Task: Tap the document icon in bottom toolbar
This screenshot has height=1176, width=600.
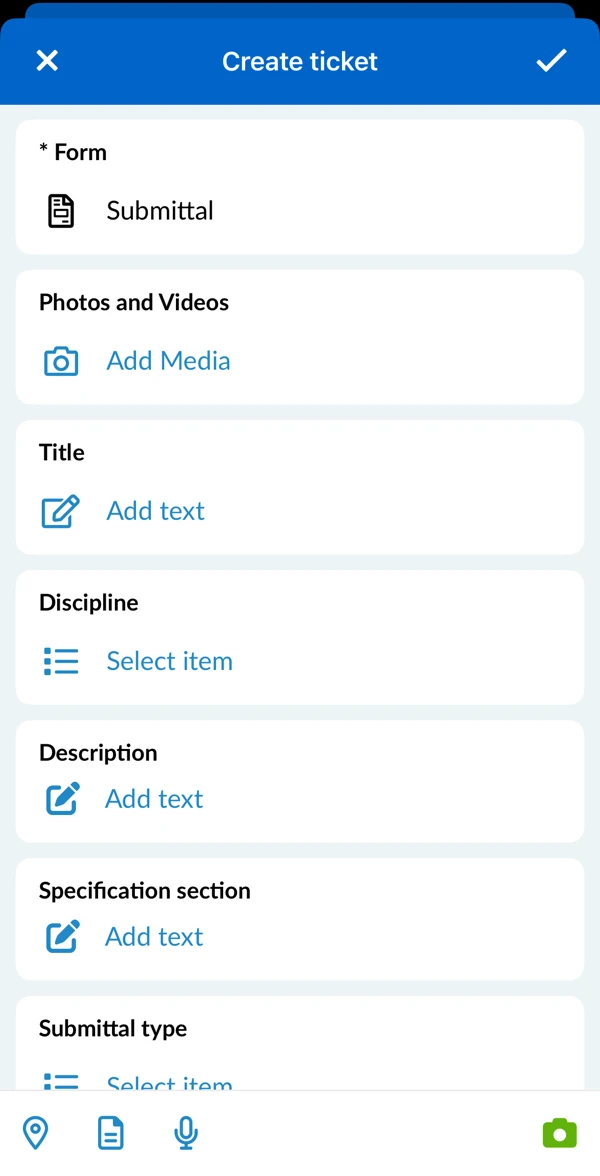Action: tap(111, 1132)
